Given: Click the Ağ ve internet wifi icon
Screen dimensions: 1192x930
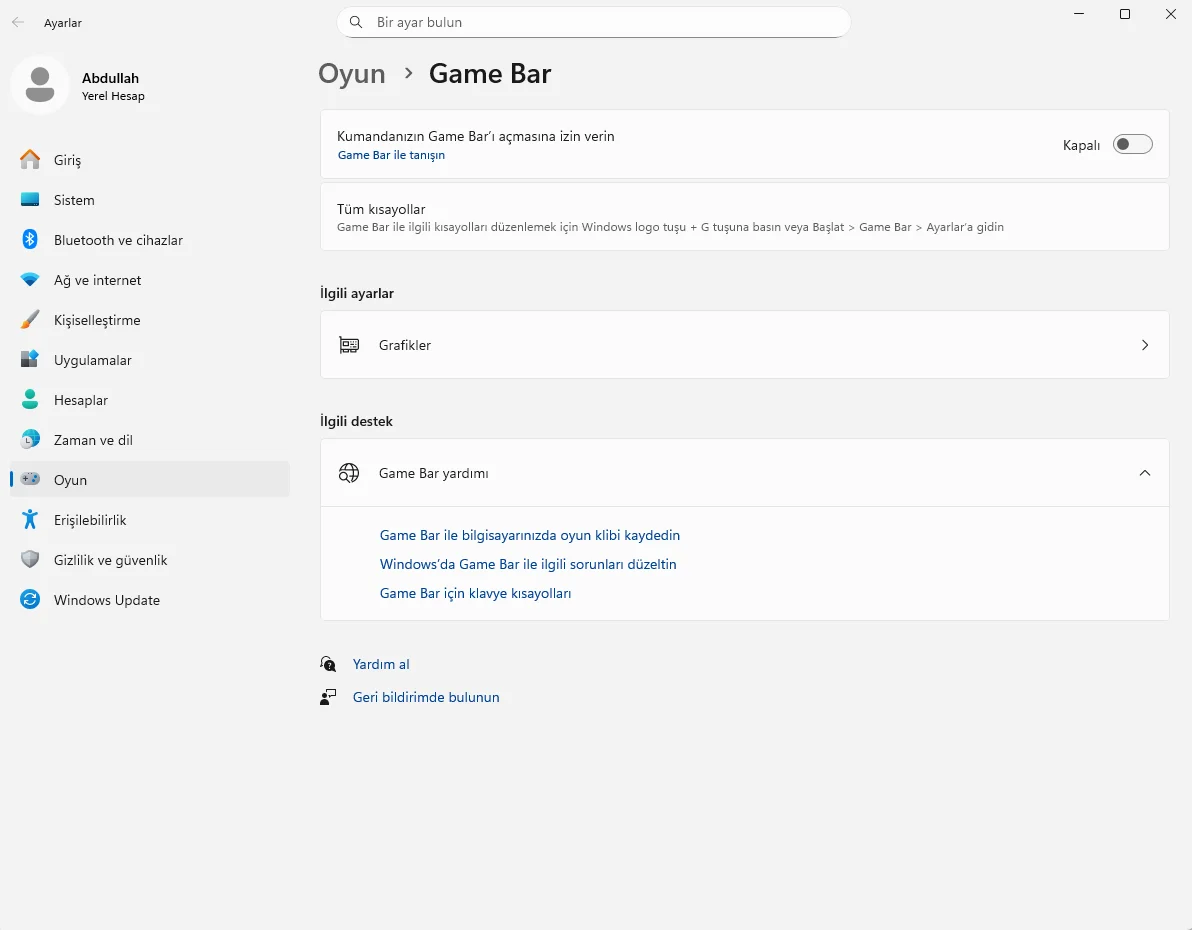Looking at the screenshot, I should pyautogui.click(x=30, y=280).
